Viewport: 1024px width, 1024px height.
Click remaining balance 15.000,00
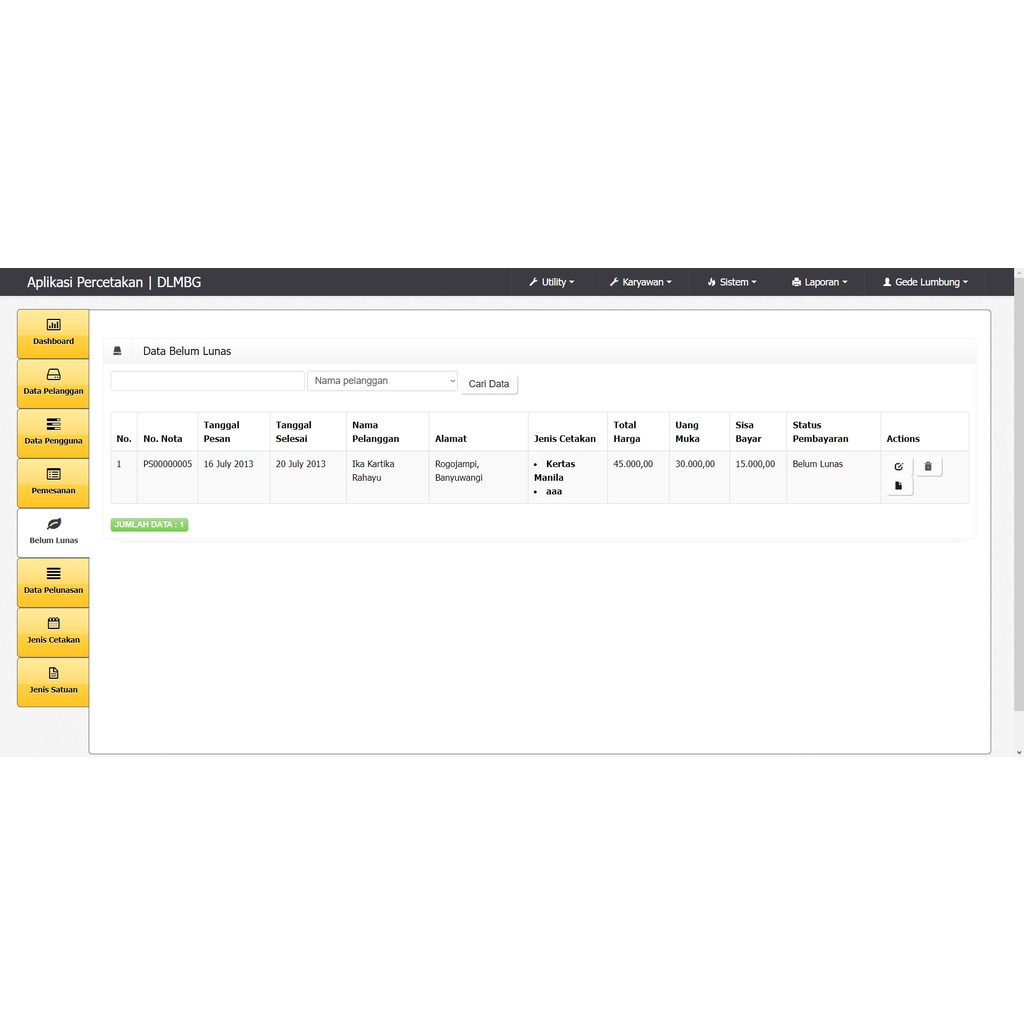(x=755, y=464)
